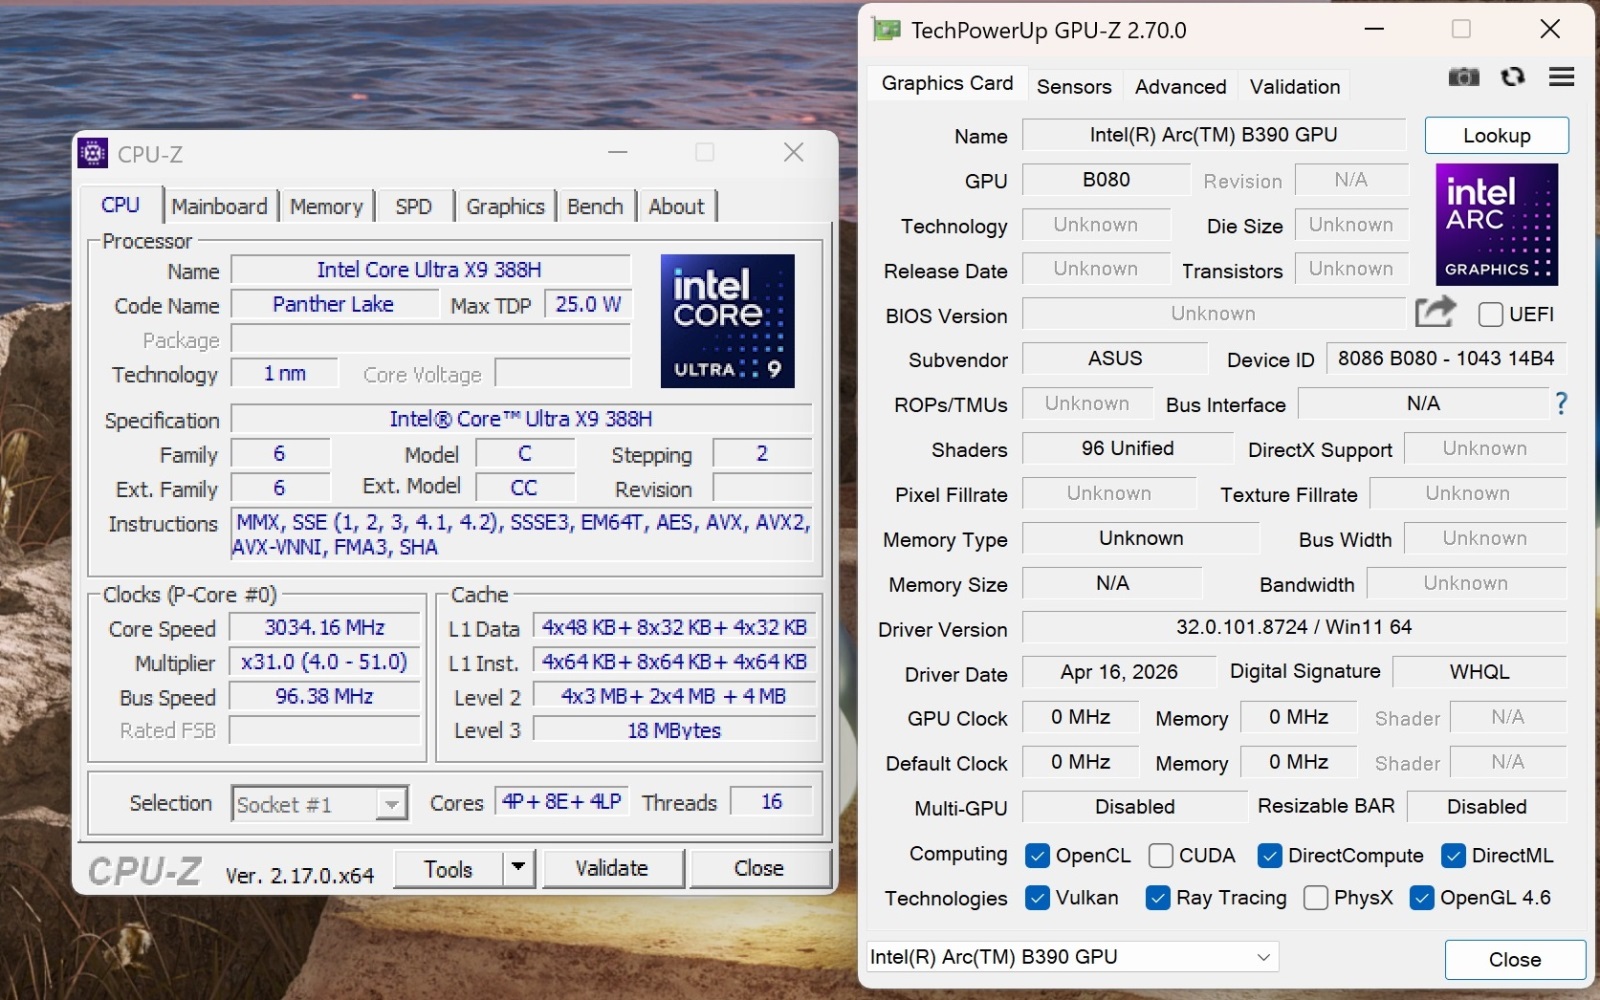Viewport: 1600px width, 1000px height.
Task: Select the Graphics Card tab in GPU-Z
Action: [x=947, y=83]
